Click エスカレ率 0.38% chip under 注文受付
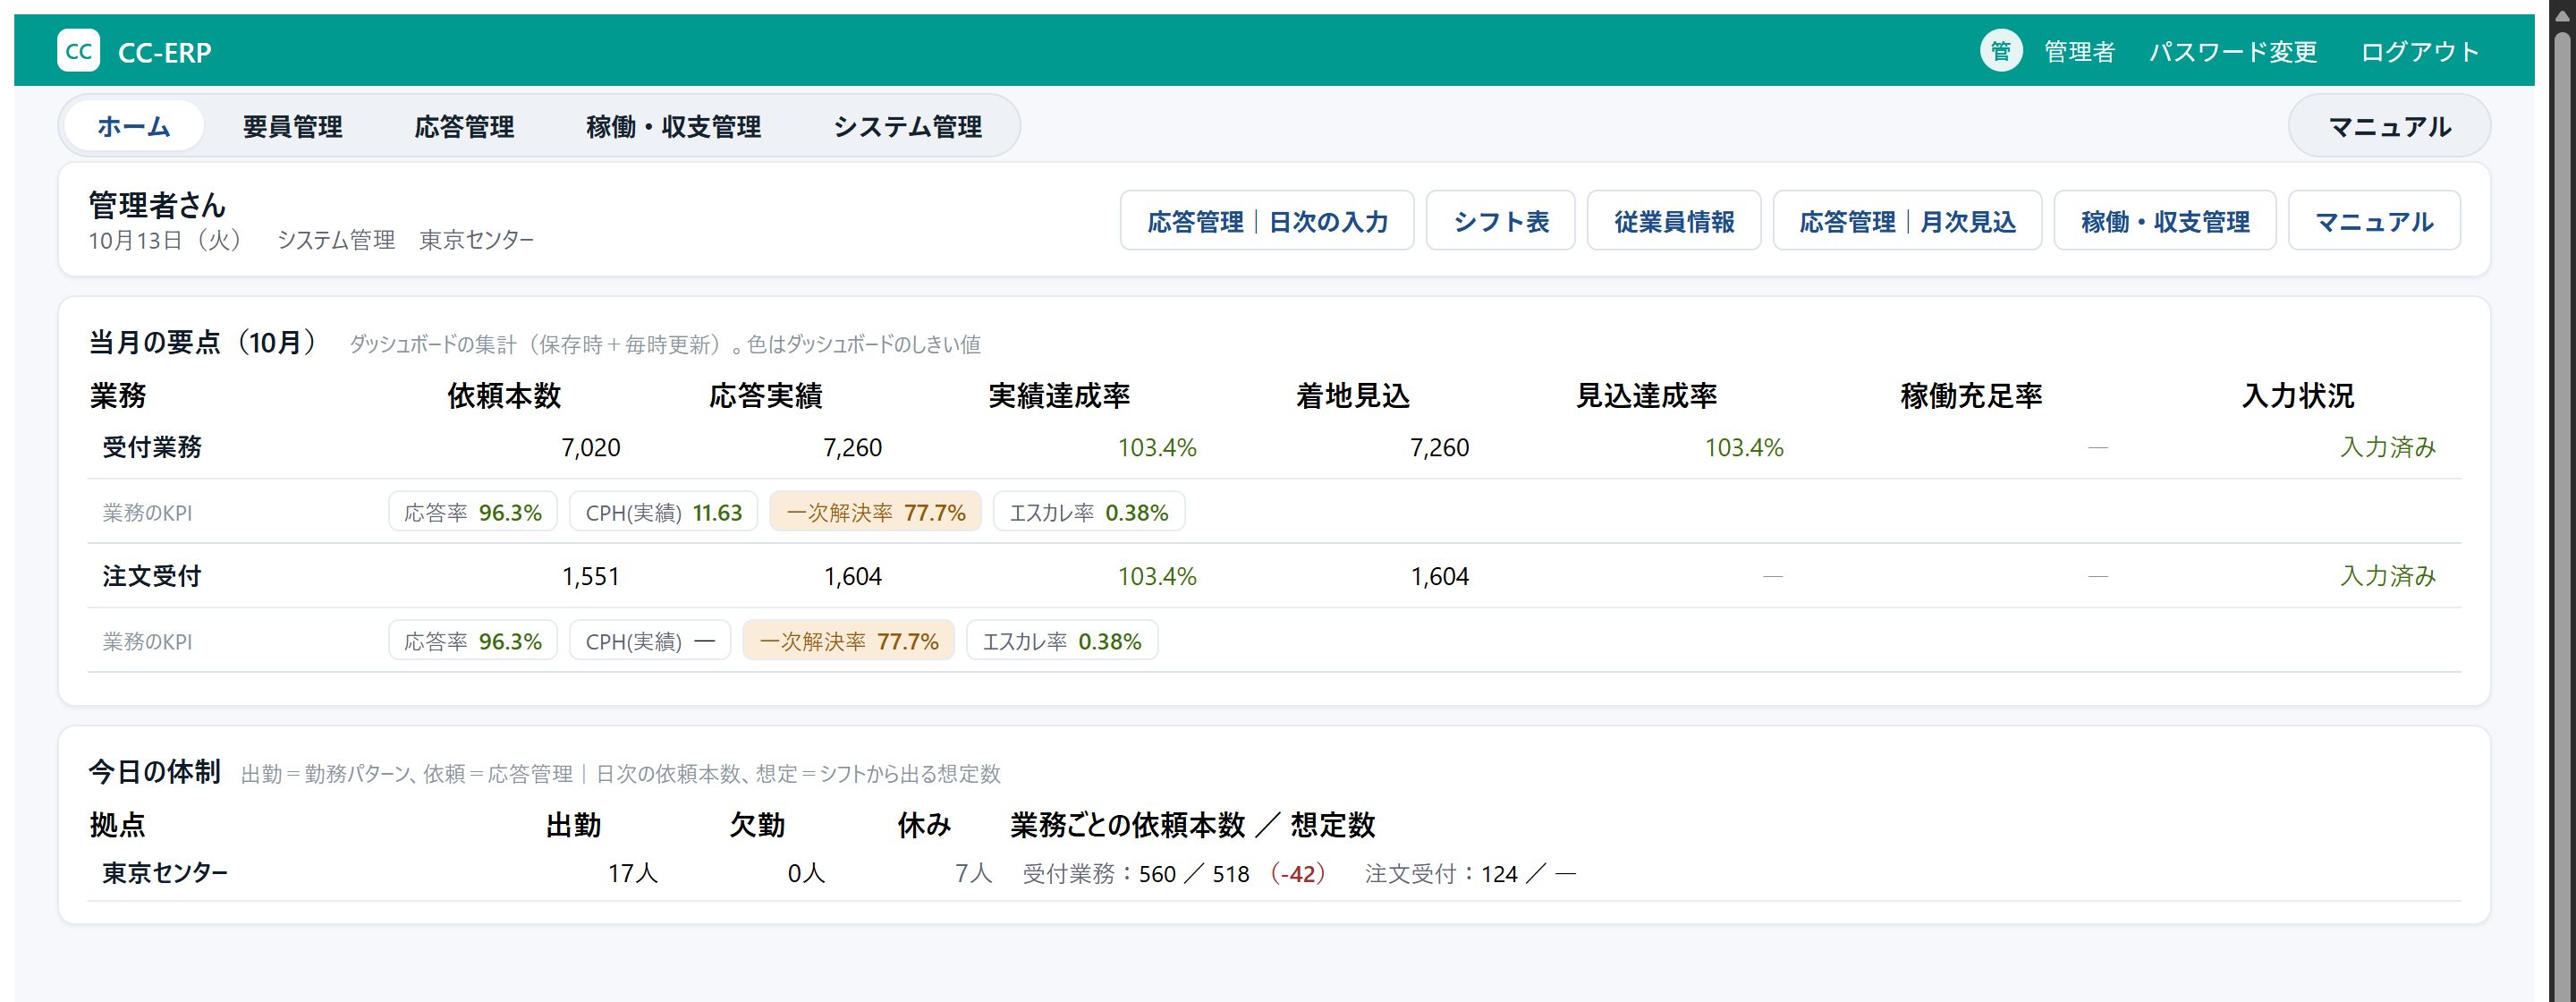Image resolution: width=2576 pixels, height=1002 pixels. [1062, 641]
